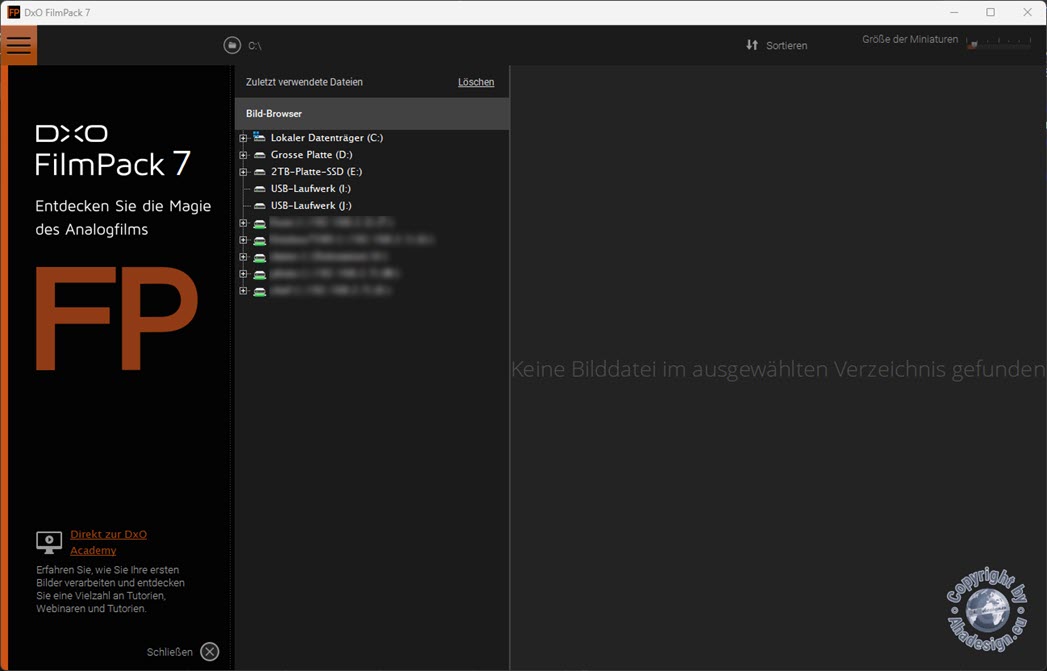Click Zuletzt verwendete Dateien heading
The width and height of the screenshot is (1047, 671).
point(304,82)
